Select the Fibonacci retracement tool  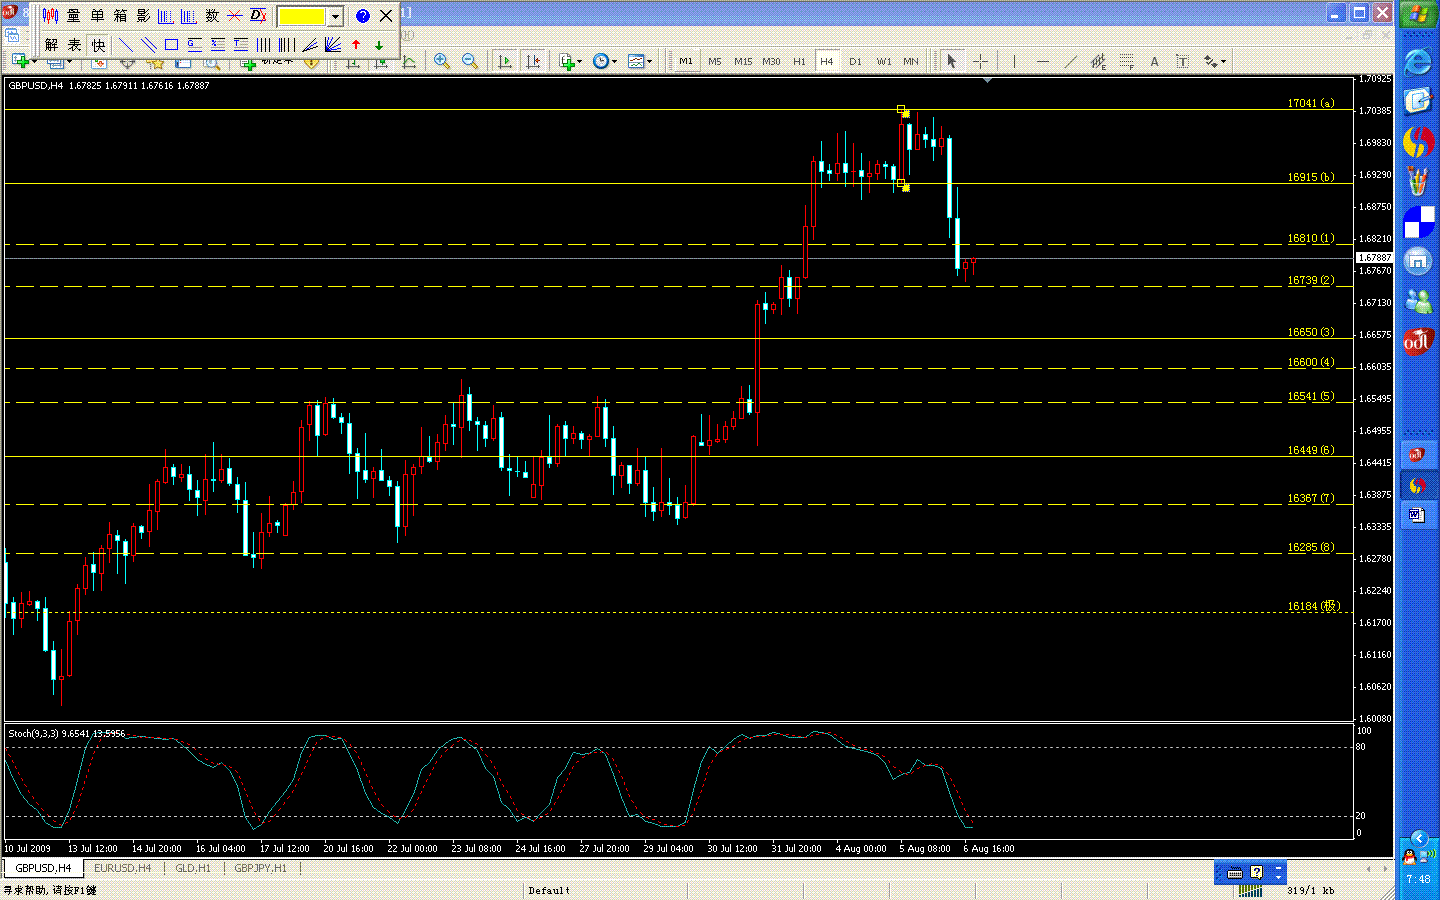click(x=1126, y=61)
